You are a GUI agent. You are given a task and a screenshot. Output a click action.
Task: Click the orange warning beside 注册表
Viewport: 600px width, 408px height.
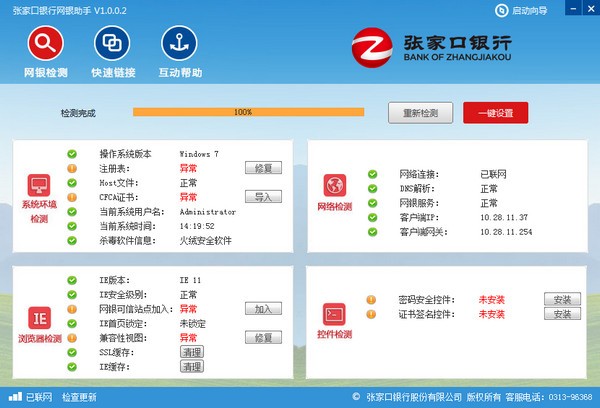coord(72,168)
